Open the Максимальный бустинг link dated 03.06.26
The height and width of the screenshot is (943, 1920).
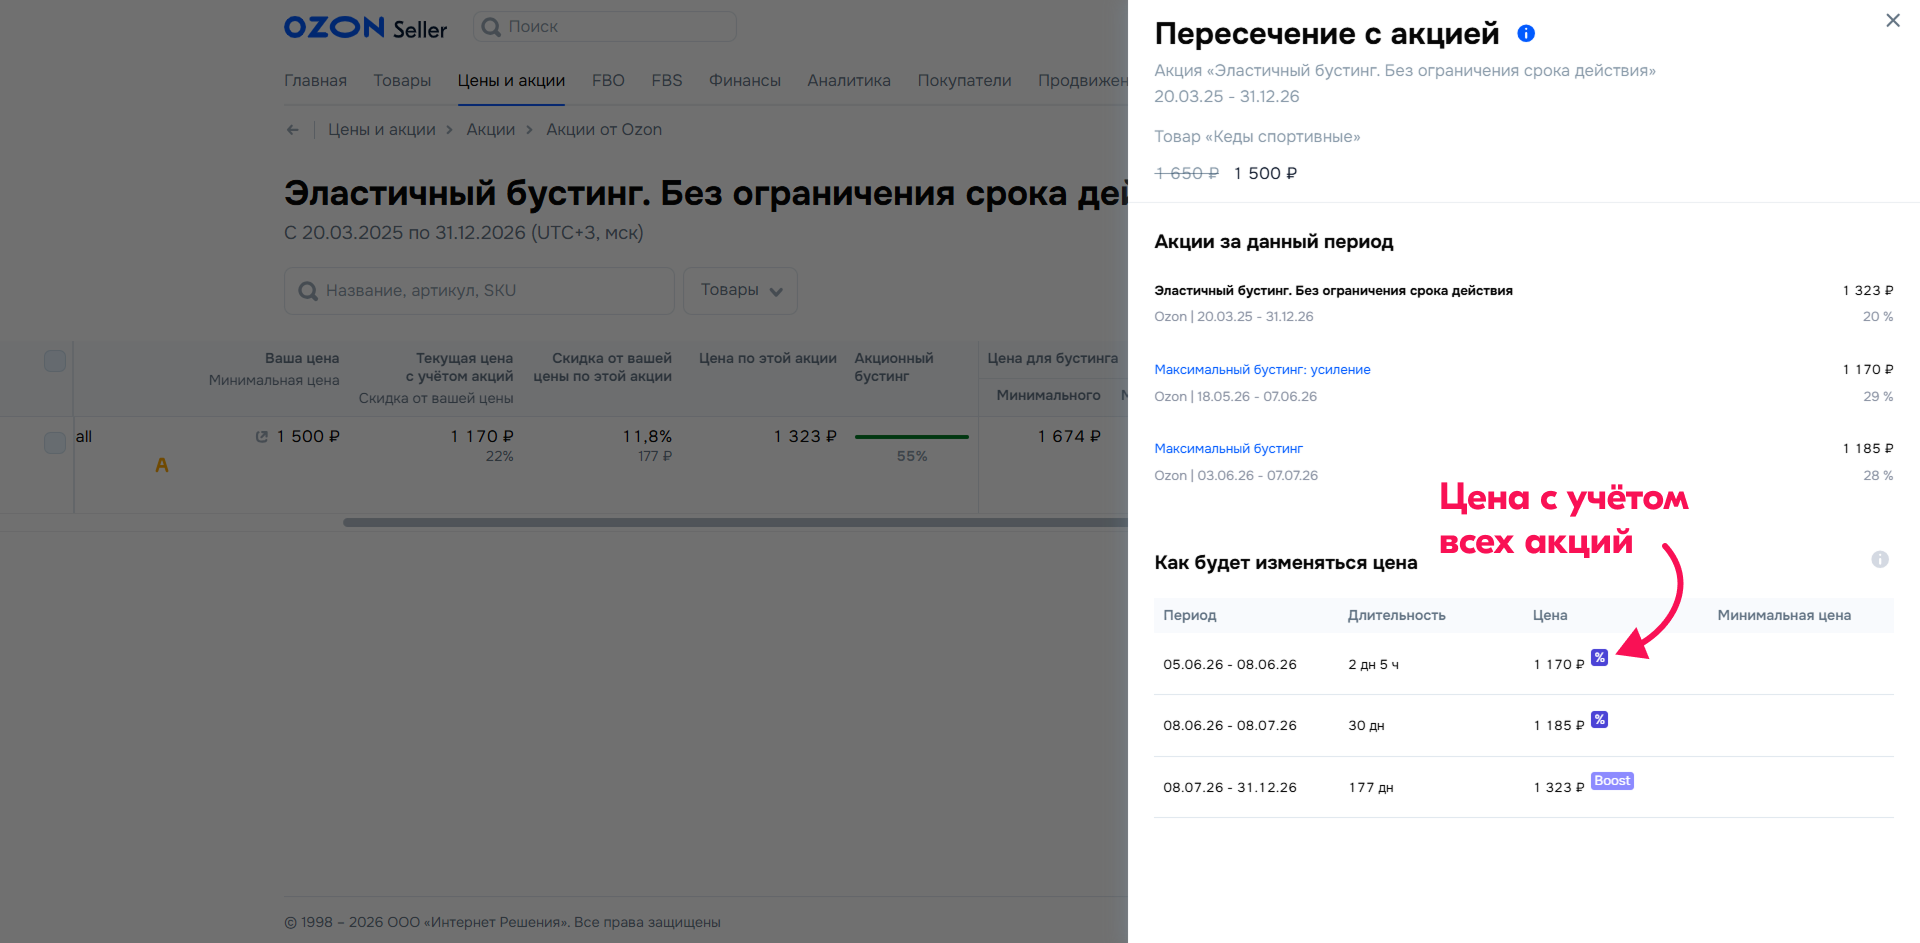tap(1228, 449)
